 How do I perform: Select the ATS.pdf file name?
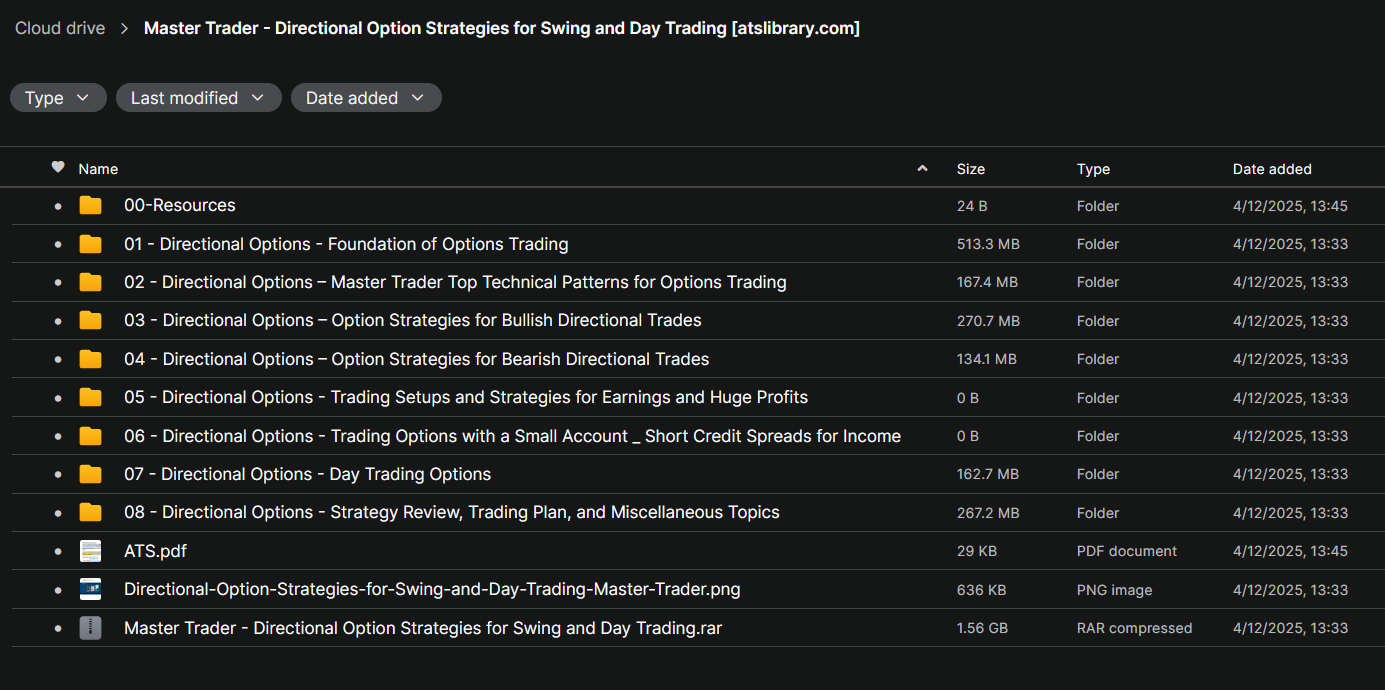[155, 551]
